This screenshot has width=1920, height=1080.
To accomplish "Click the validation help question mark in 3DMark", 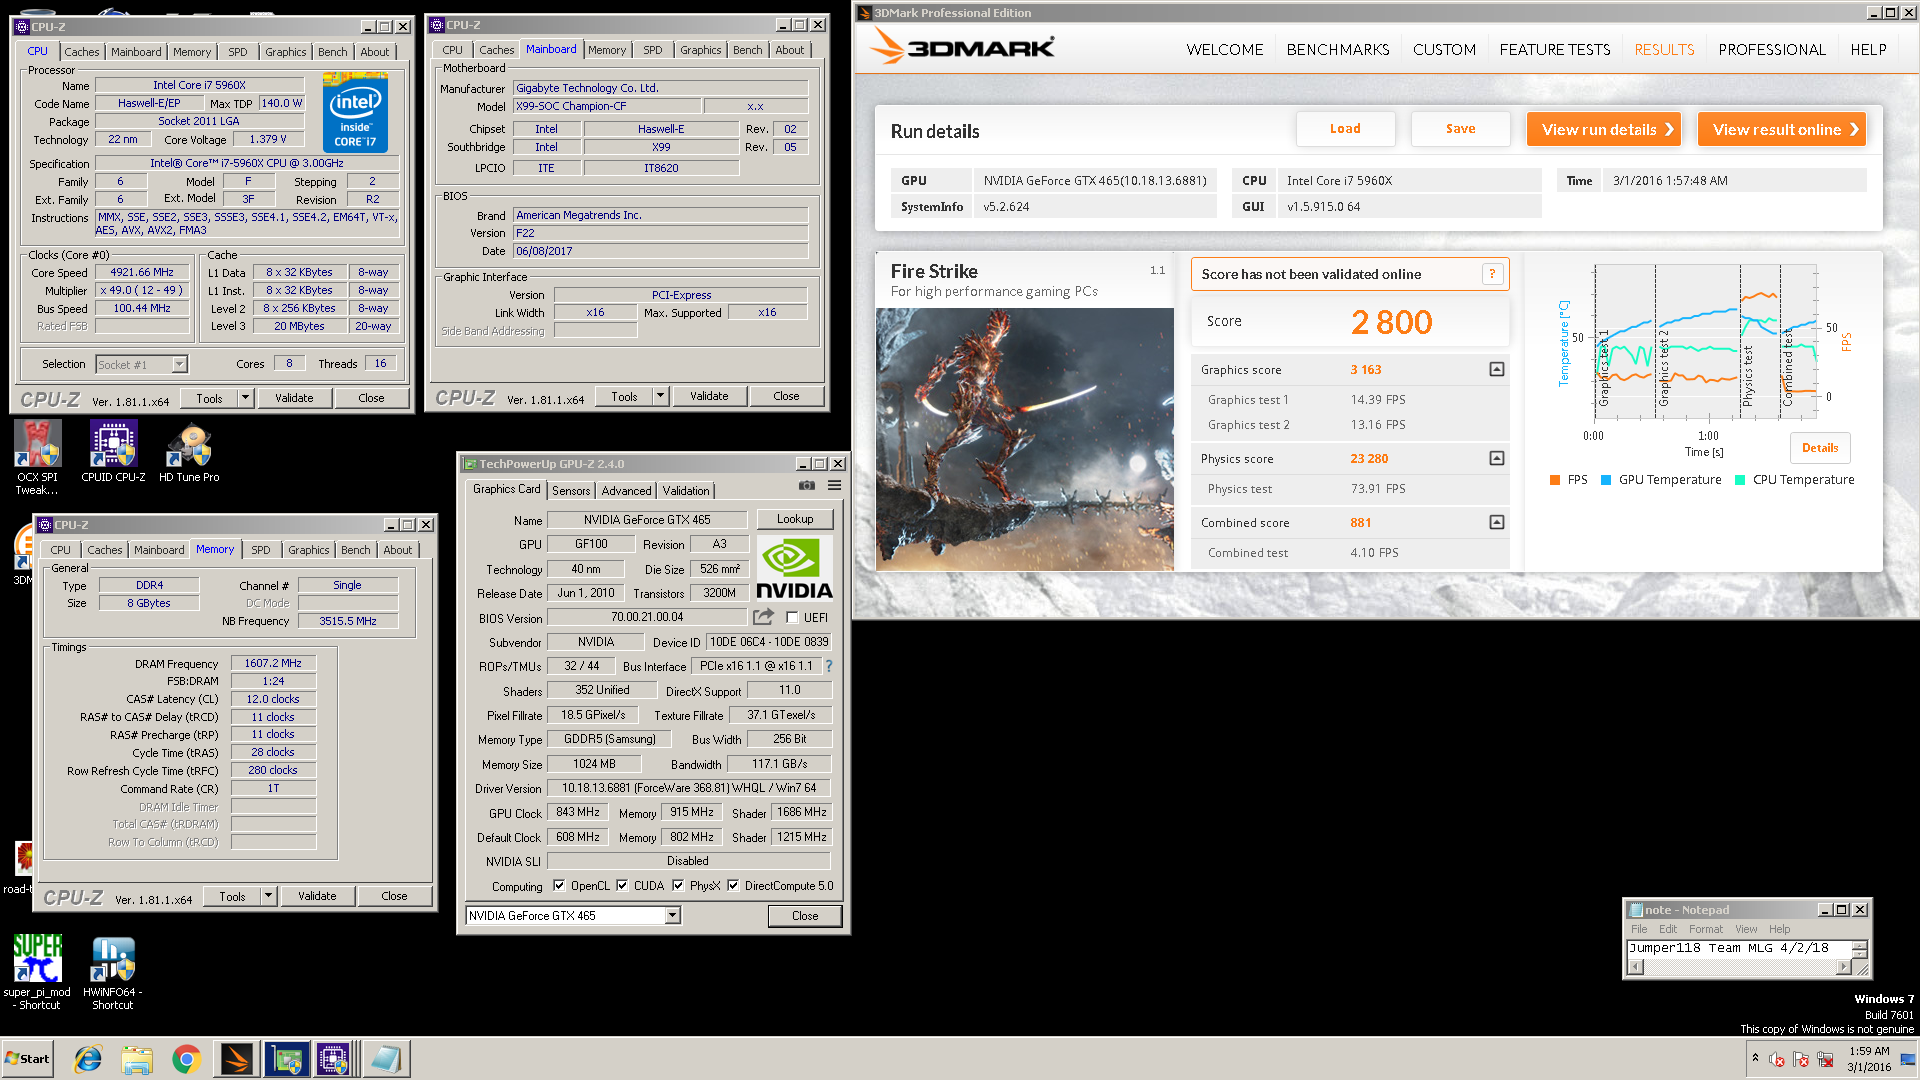I will (1492, 274).
